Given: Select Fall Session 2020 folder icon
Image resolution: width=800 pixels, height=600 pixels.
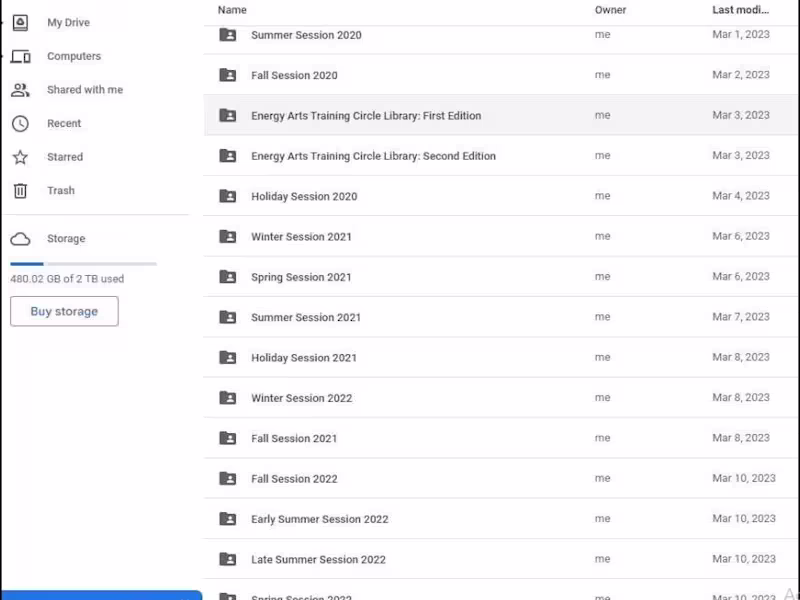Looking at the screenshot, I should [228, 75].
